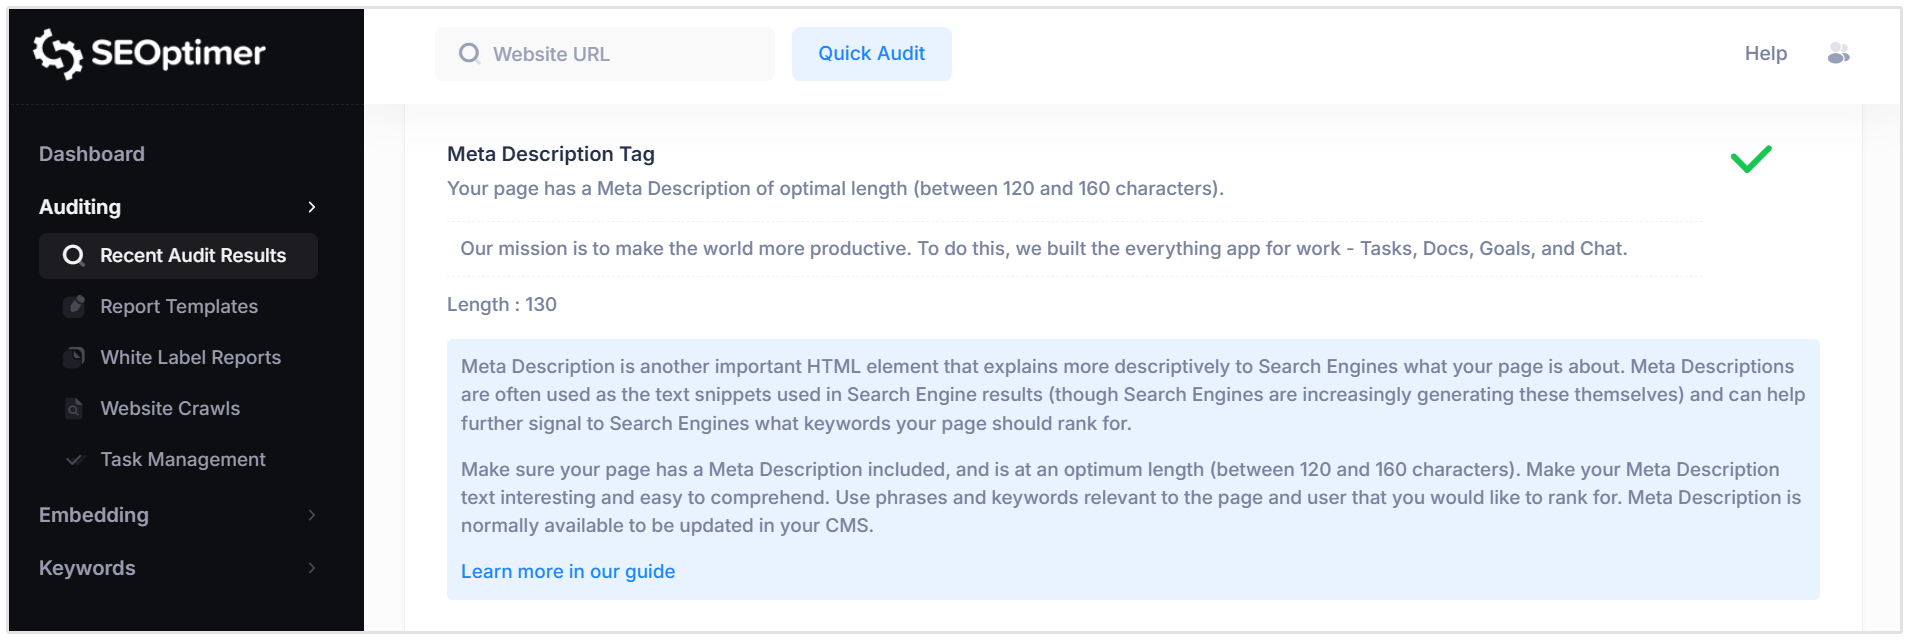Select the Recent Audit Results magnifier icon
1910x640 pixels.
point(73,256)
